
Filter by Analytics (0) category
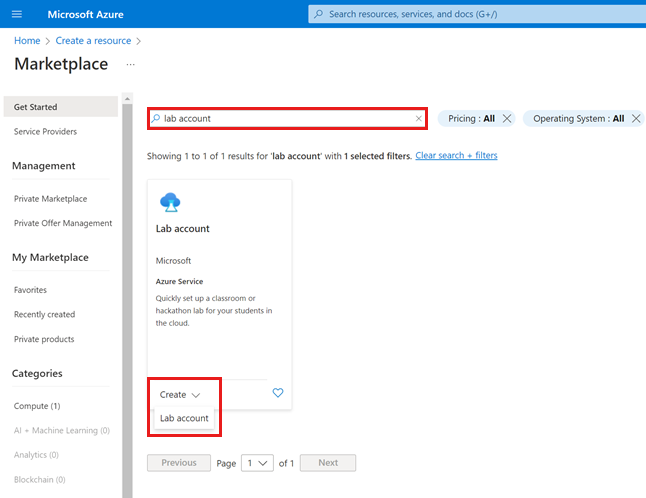pos(36,455)
